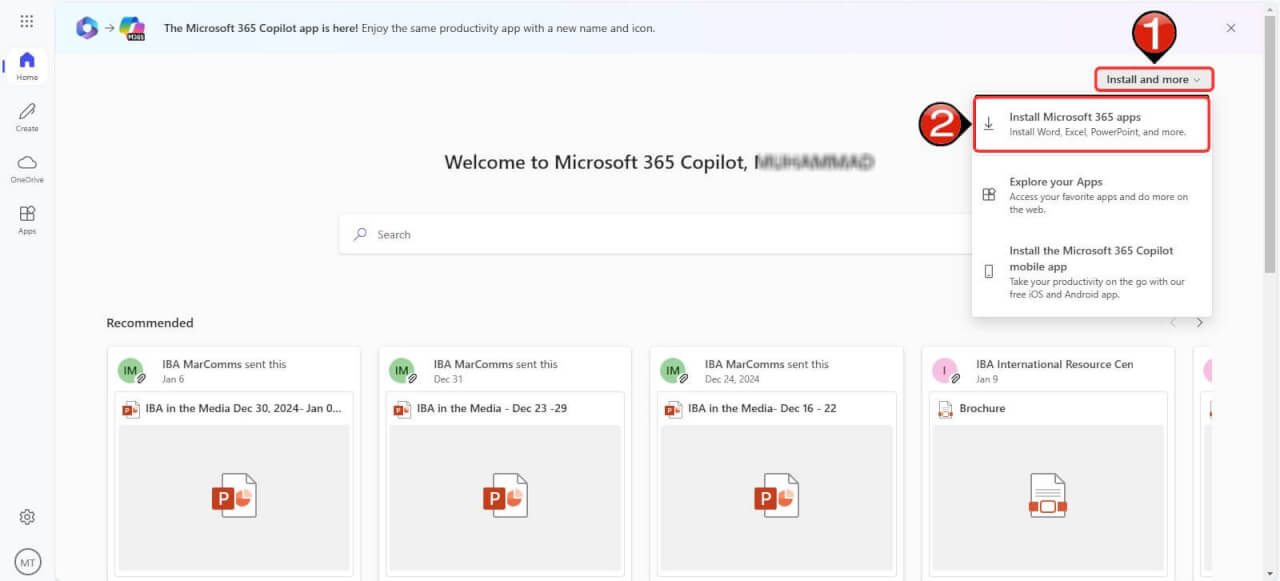
Task: Dismiss the Copilot announcement banner
Action: tap(1230, 28)
